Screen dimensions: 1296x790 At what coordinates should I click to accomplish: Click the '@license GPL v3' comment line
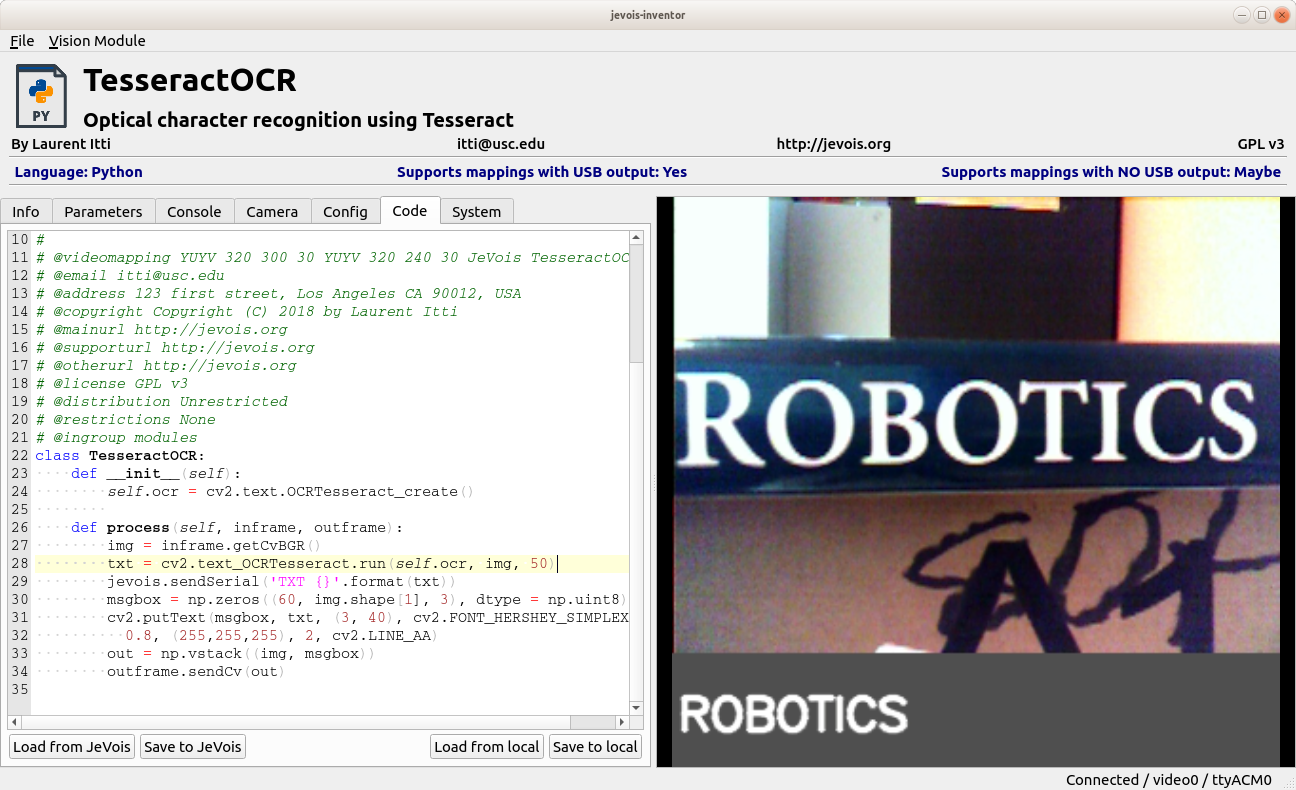click(111, 383)
